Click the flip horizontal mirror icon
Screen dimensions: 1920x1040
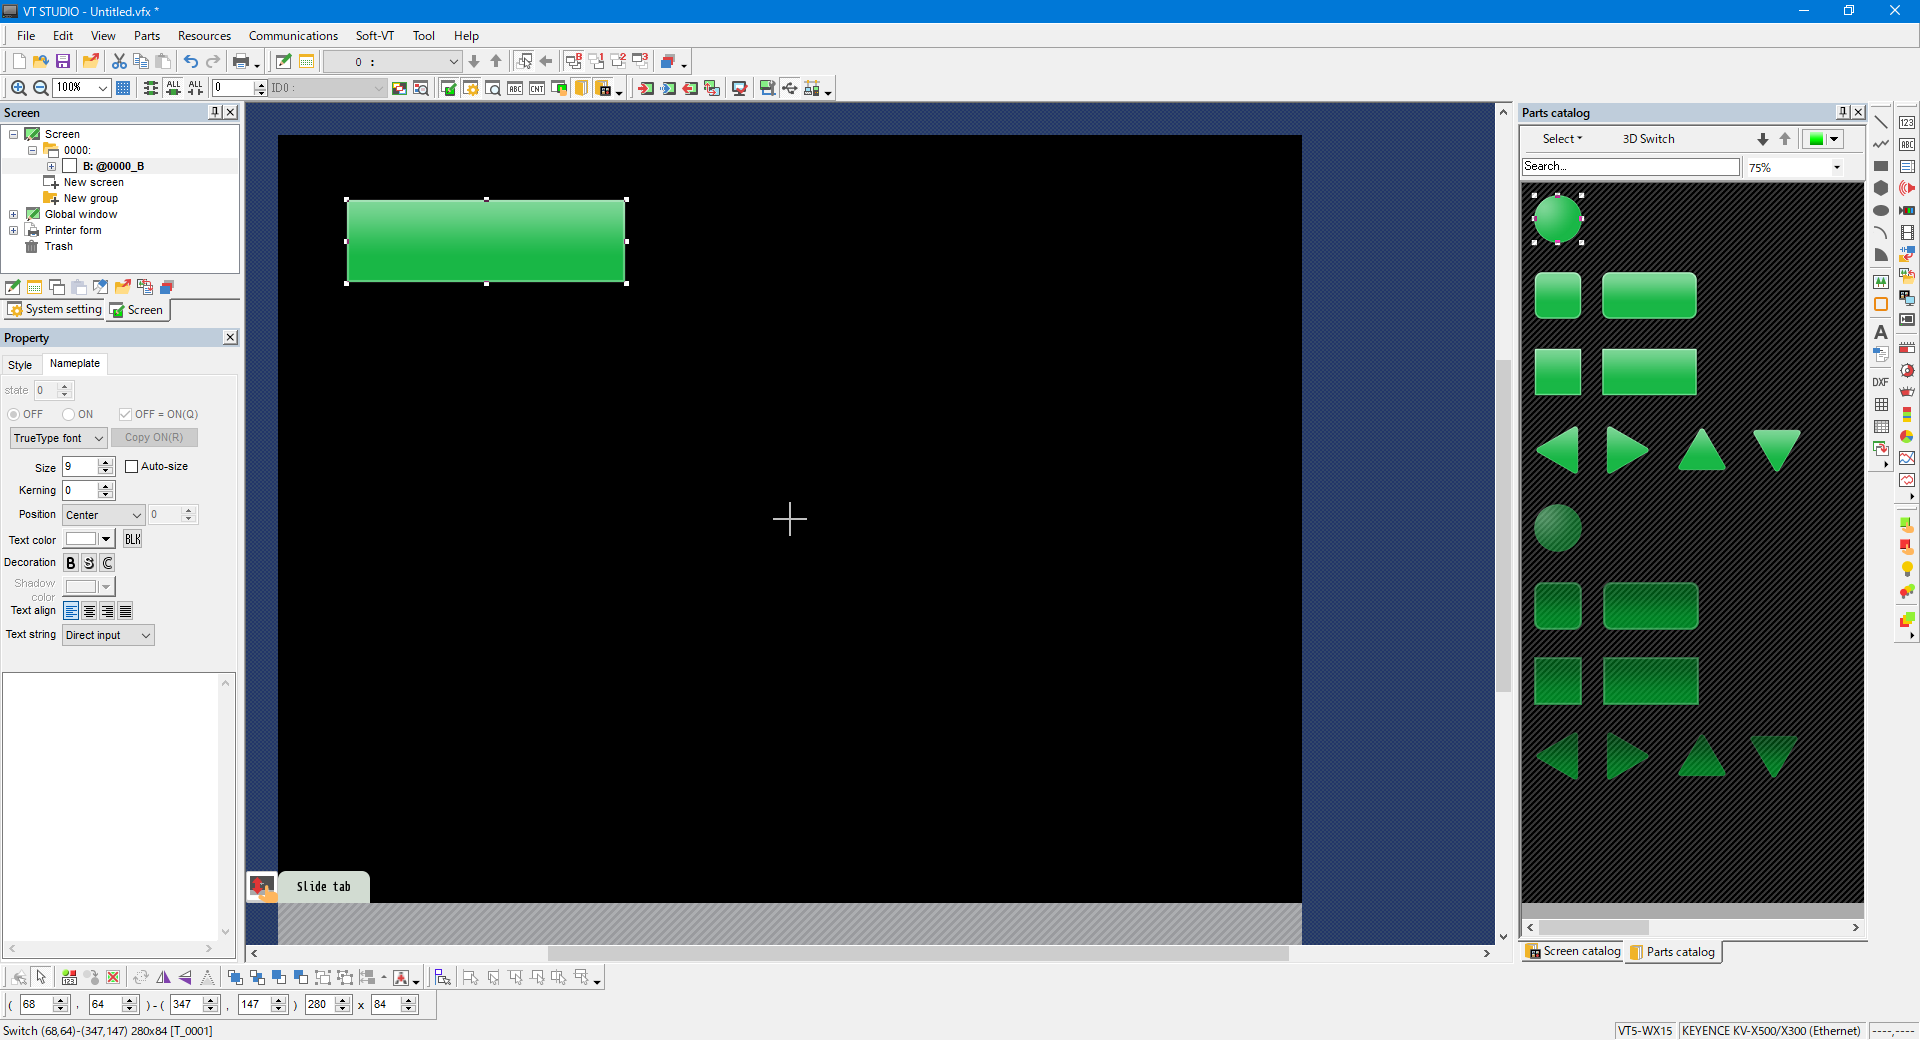point(163,977)
